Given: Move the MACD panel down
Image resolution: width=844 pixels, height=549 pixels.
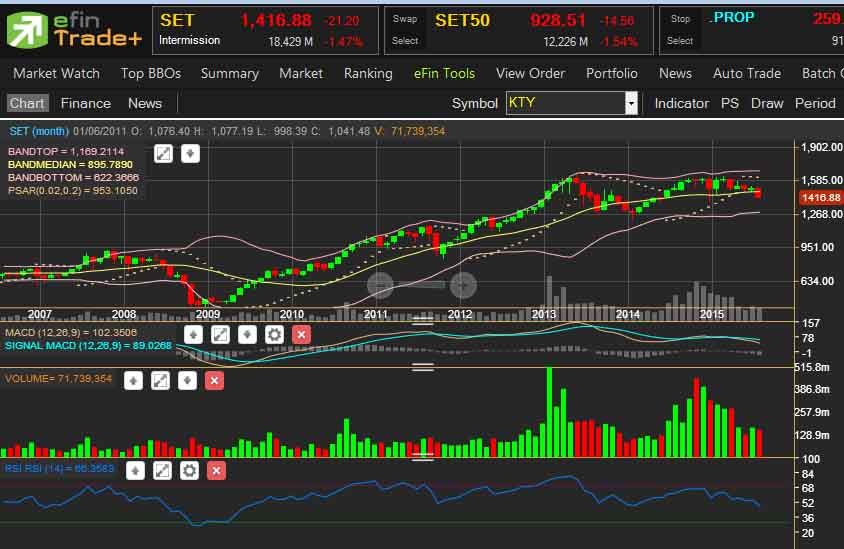Looking at the screenshot, I should click(x=247, y=335).
